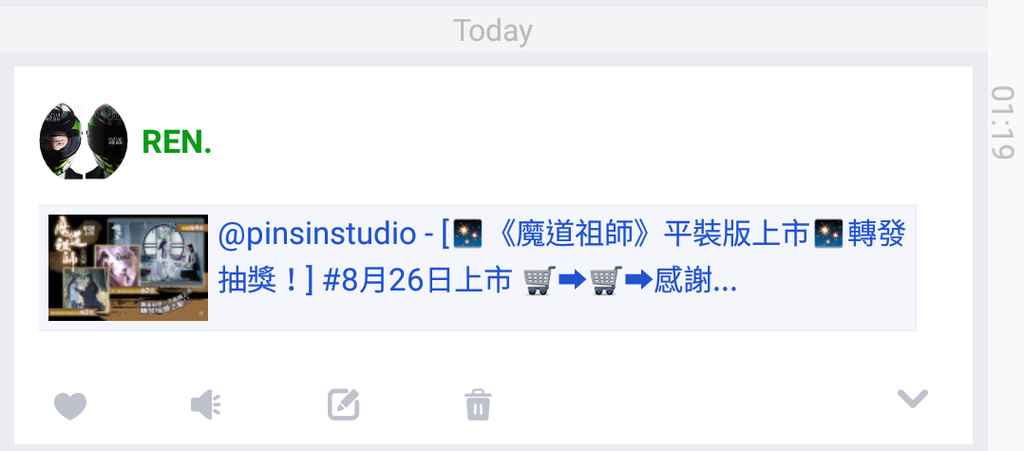Viewport: 1024px width, 451px height.
Task: Click the 01:19 timestamp beside the post
Action: point(1002,122)
